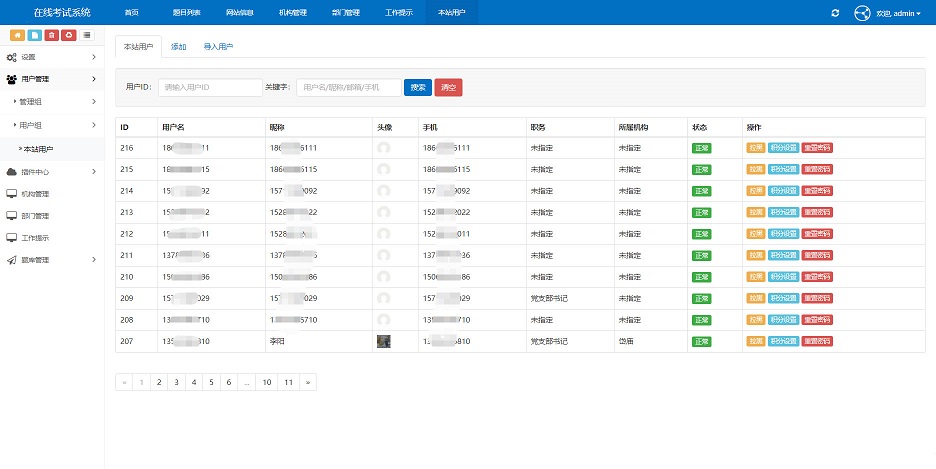Click the red recycle shortcut icon
This screenshot has height=469, width=936.
[69, 35]
